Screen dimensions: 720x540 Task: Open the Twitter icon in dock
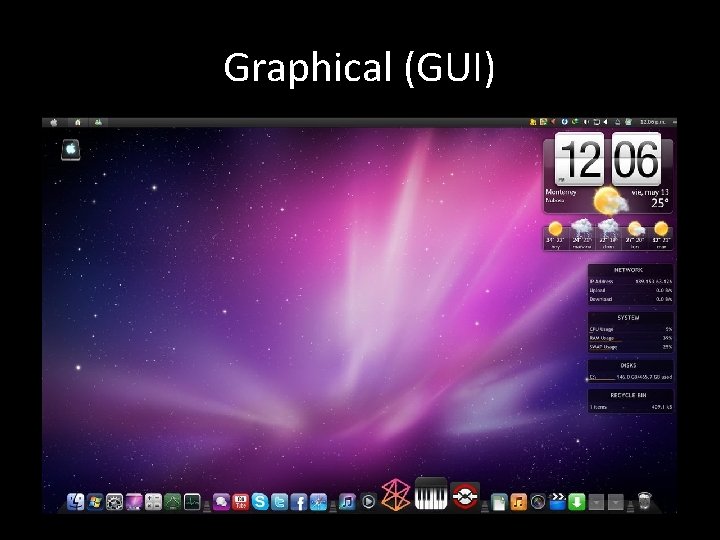(279, 501)
